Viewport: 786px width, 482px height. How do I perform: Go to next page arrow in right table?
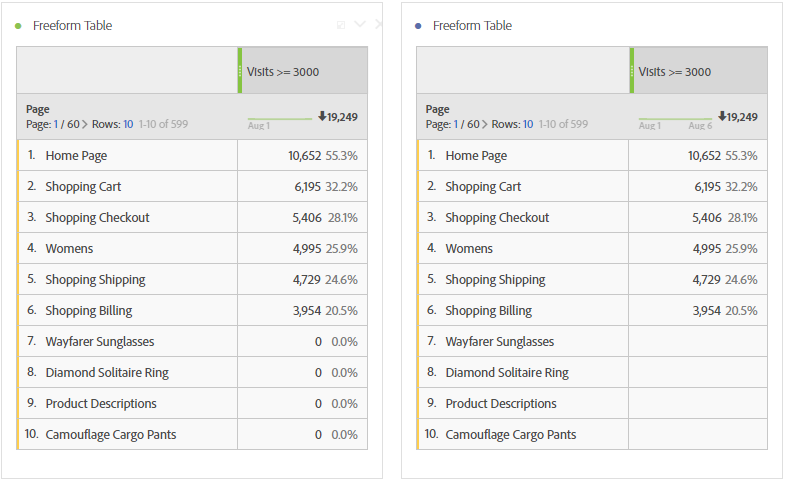pos(485,124)
